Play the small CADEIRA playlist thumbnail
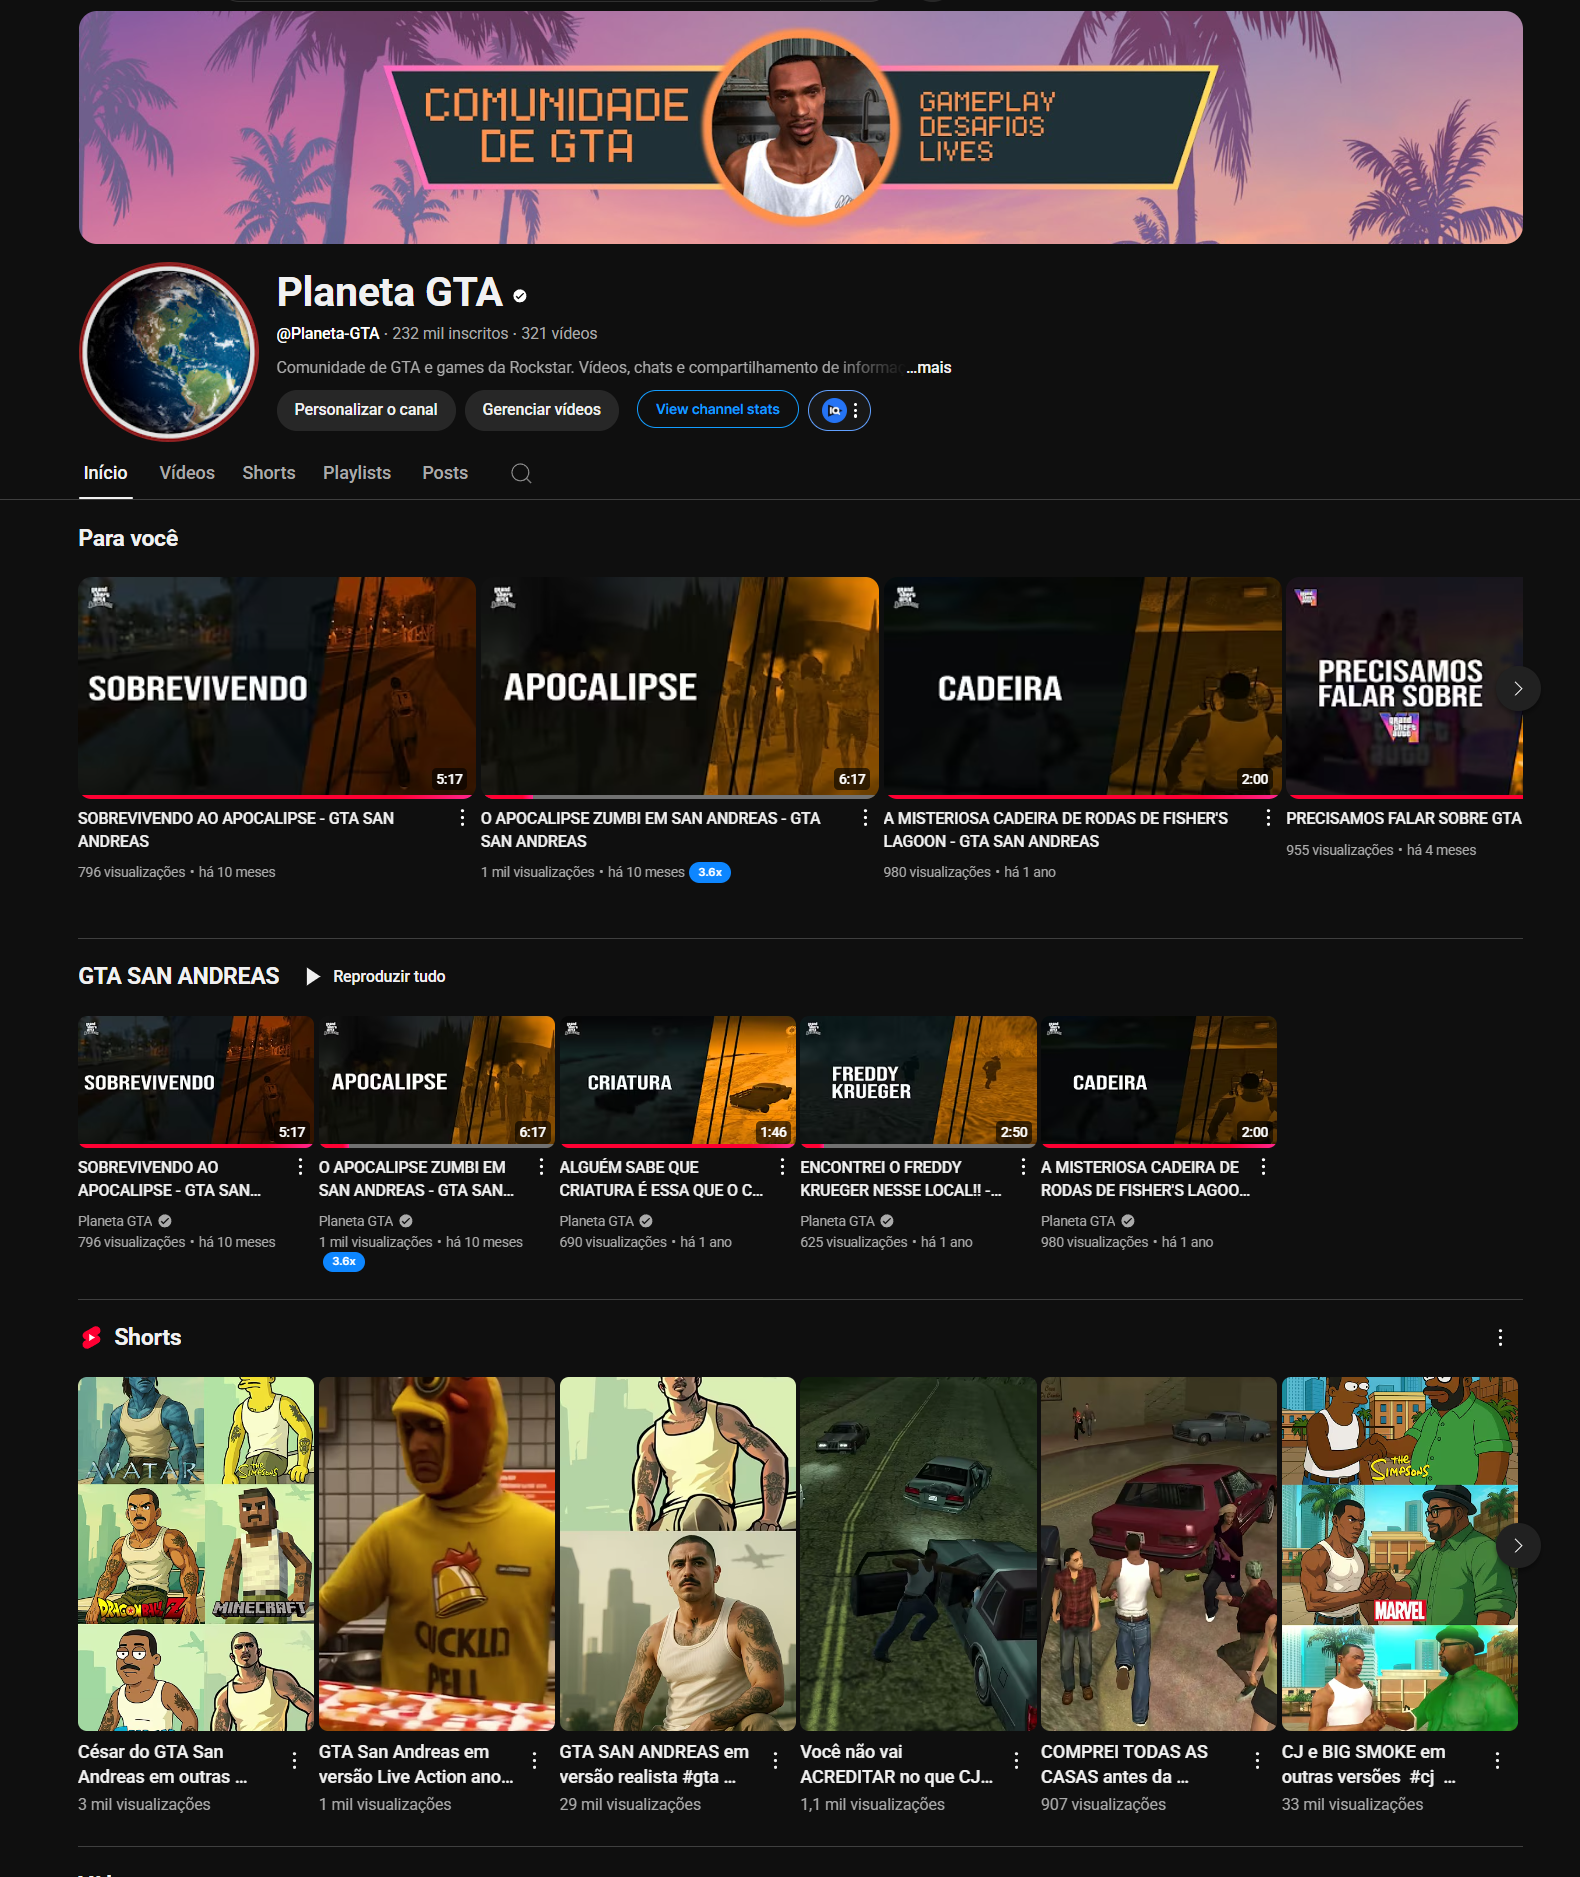 [1159, 1081]
